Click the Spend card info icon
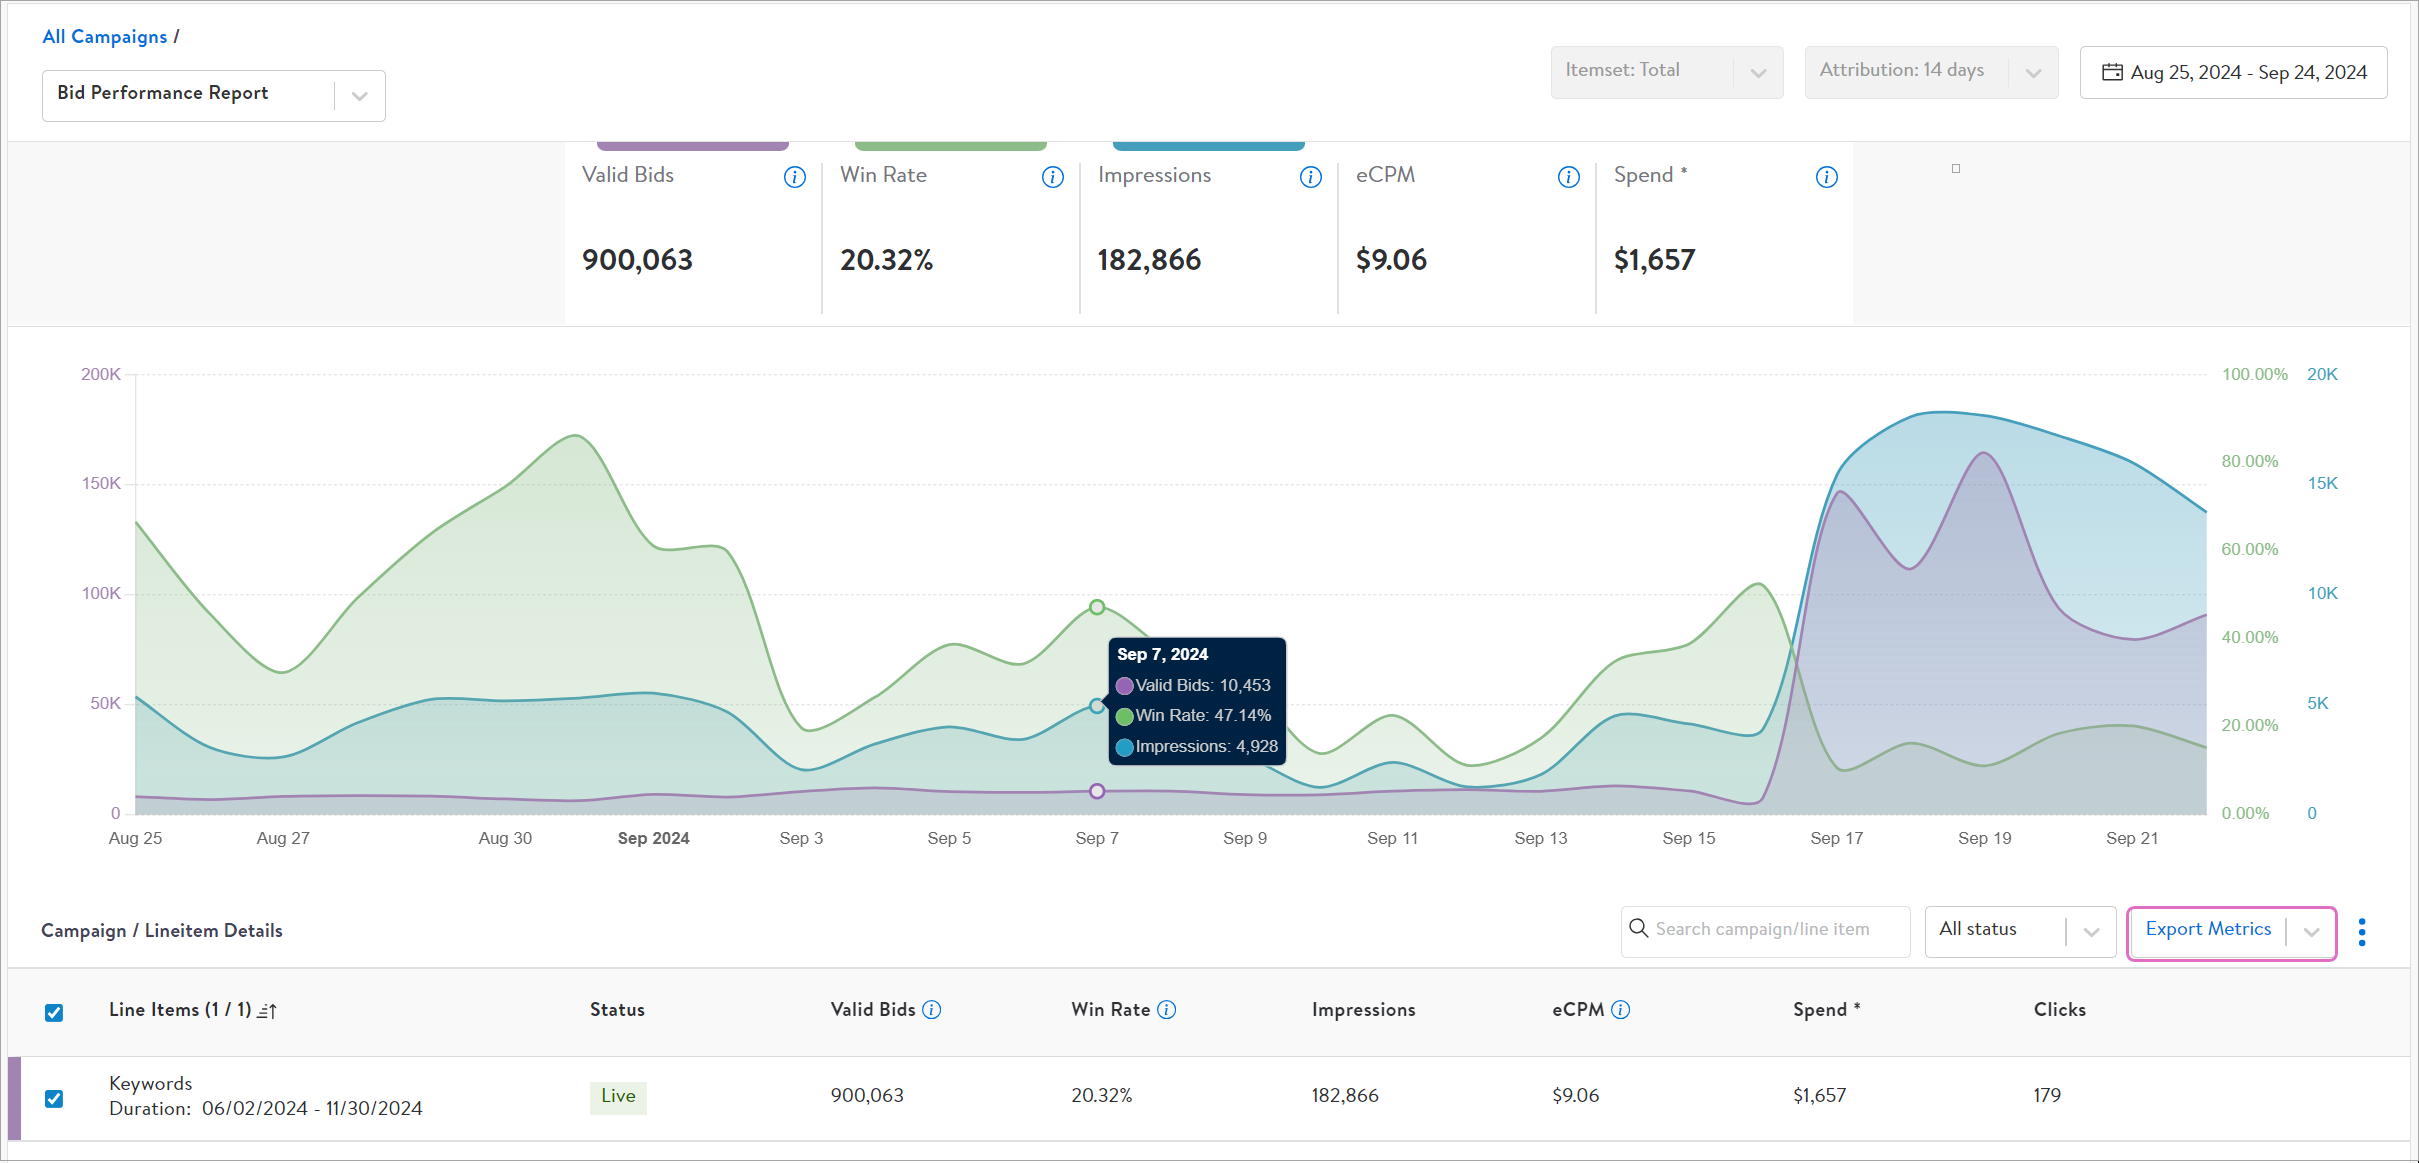 (x=1826, y=177)
